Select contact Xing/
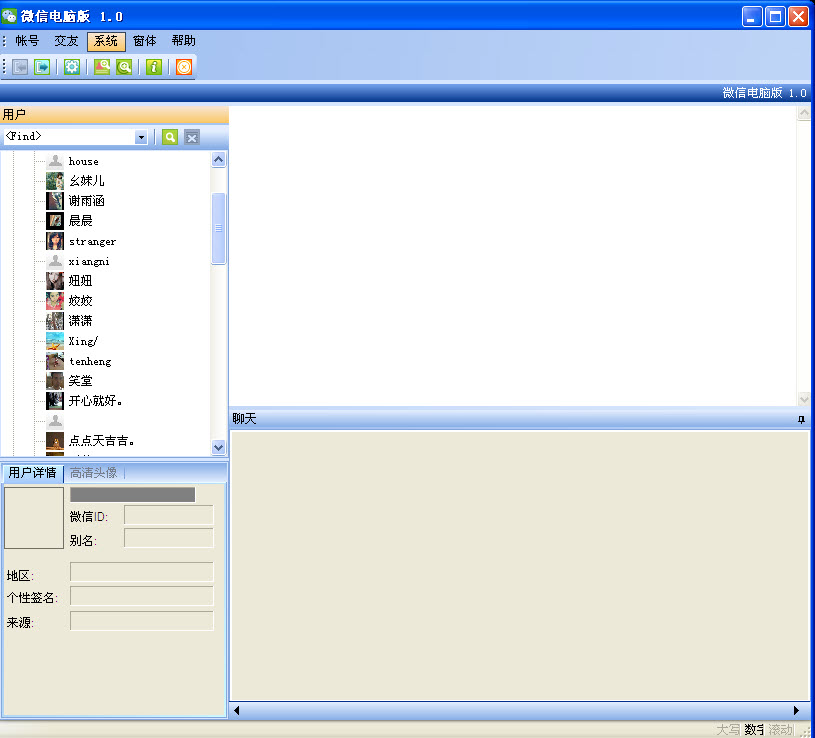 pos(83,341)
